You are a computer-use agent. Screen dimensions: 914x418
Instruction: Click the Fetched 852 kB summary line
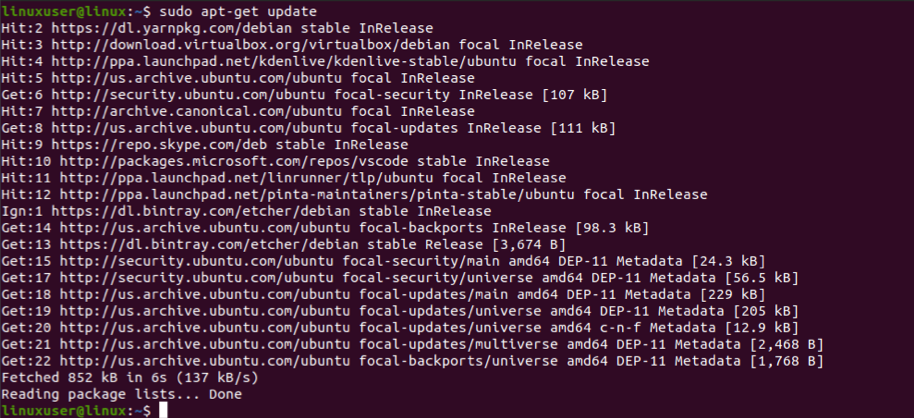pos(130,378)
